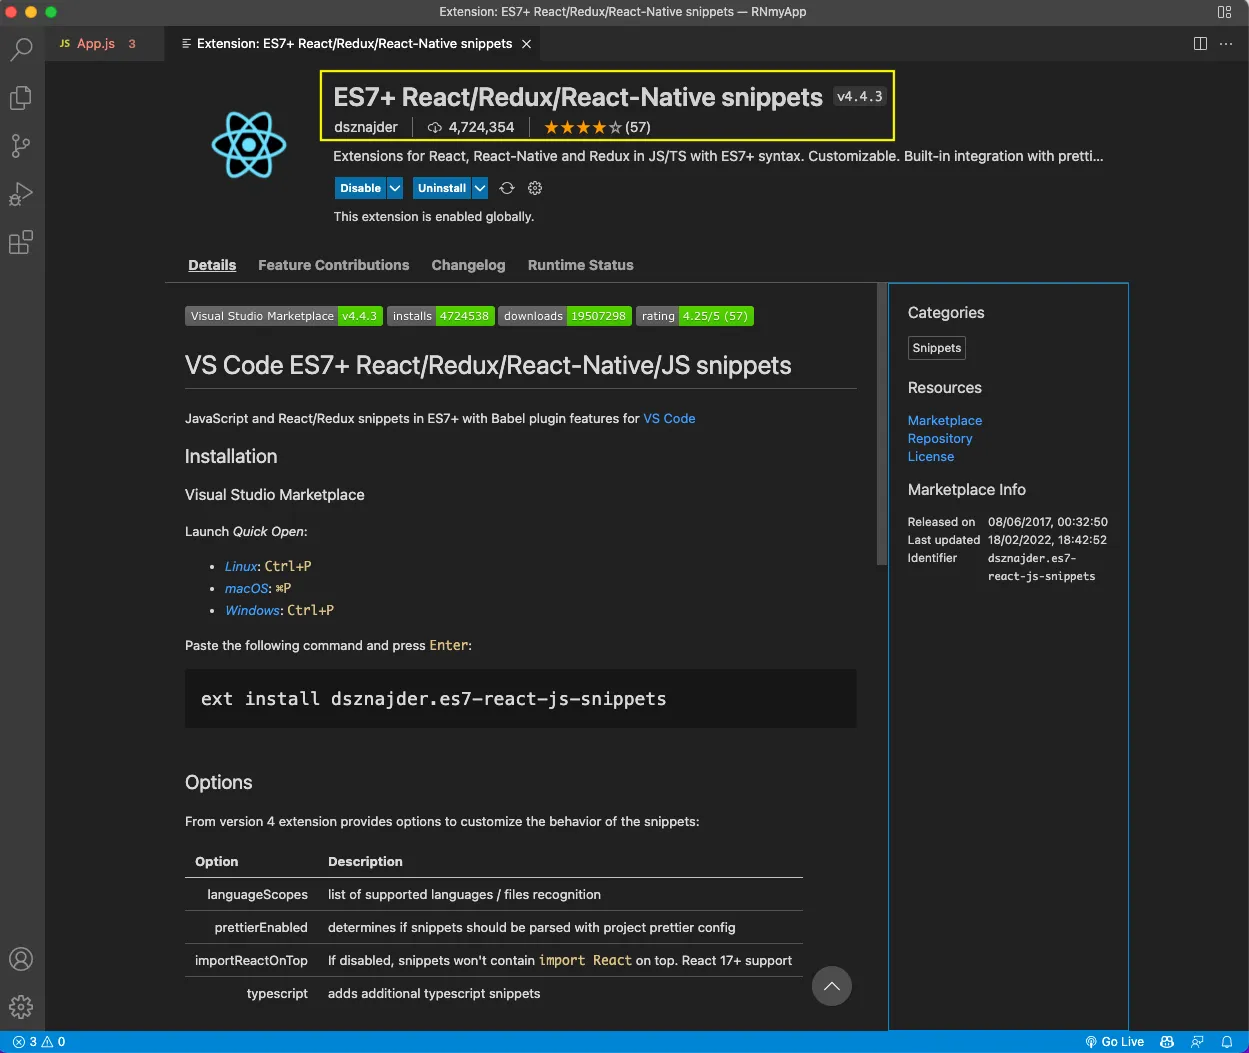
Task: Click the split editor icon
Action: [x=1200, y=44]
